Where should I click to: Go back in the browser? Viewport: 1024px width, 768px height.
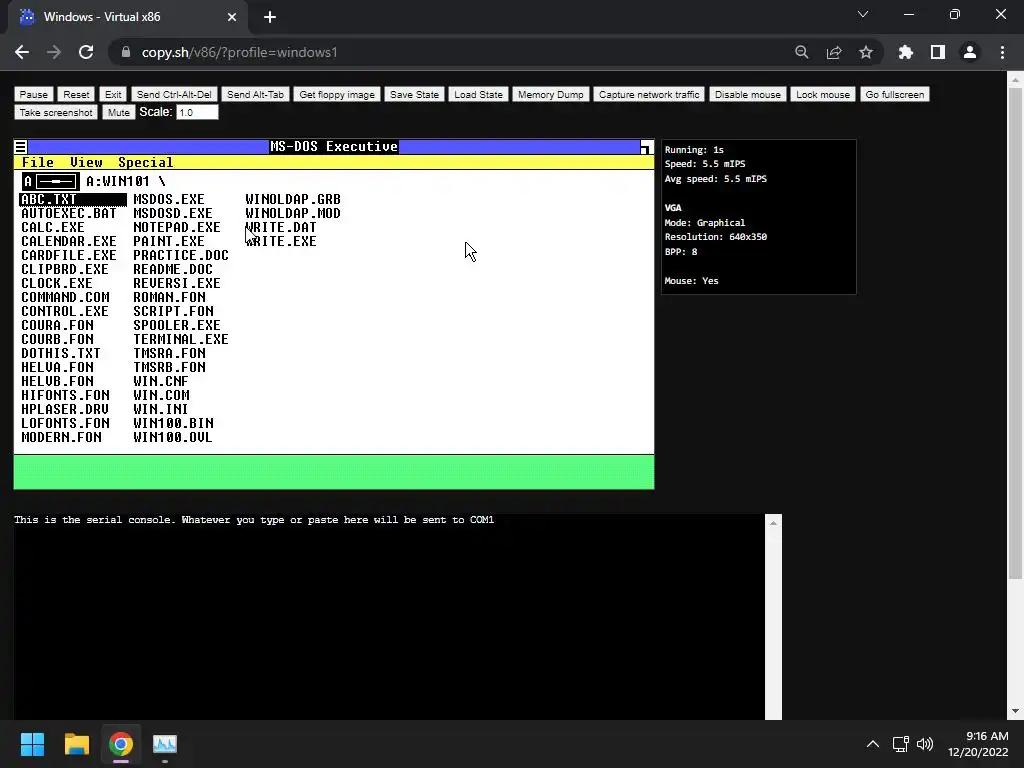[22, 52]
